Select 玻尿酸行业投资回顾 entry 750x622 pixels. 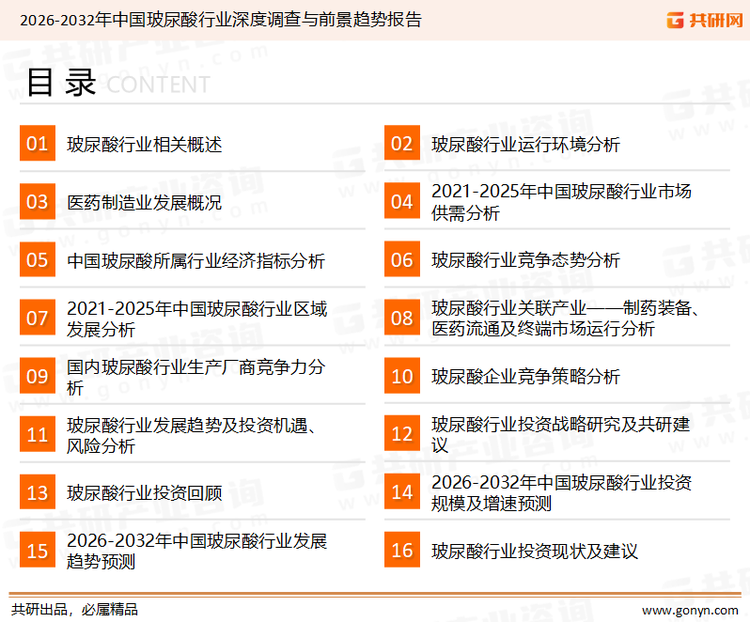click(x=144, y=492)
